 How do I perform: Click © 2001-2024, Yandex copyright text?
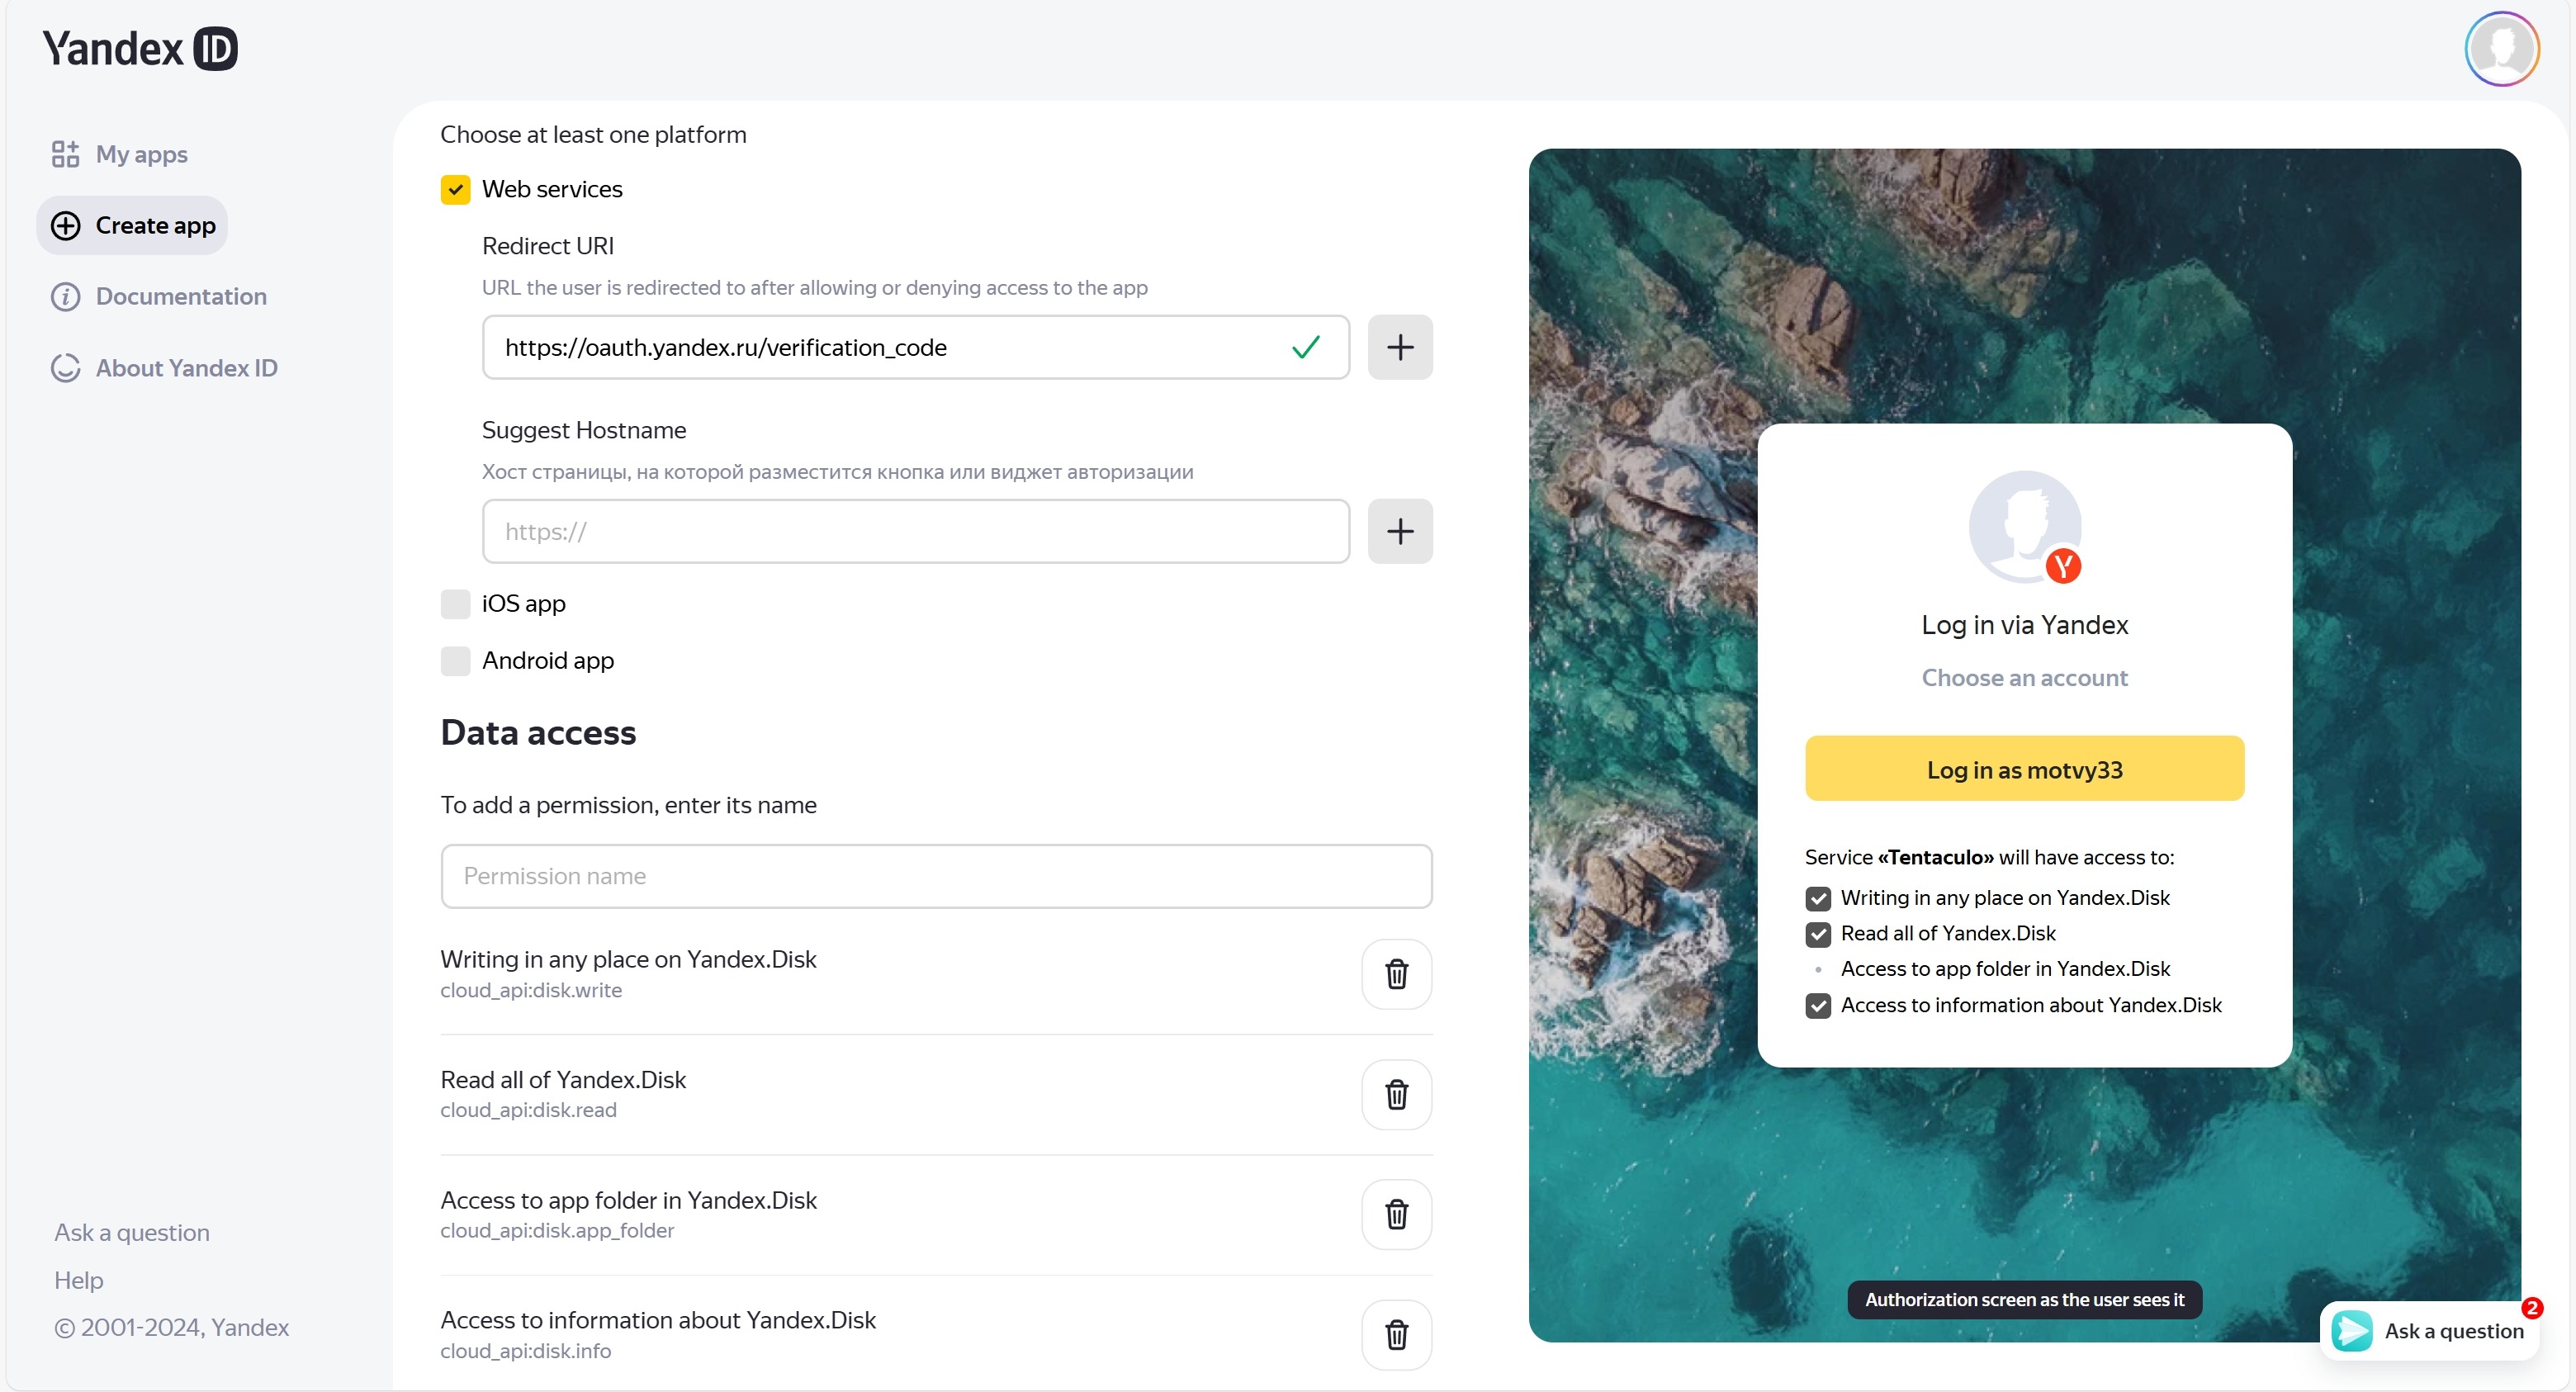point(171,1327)
